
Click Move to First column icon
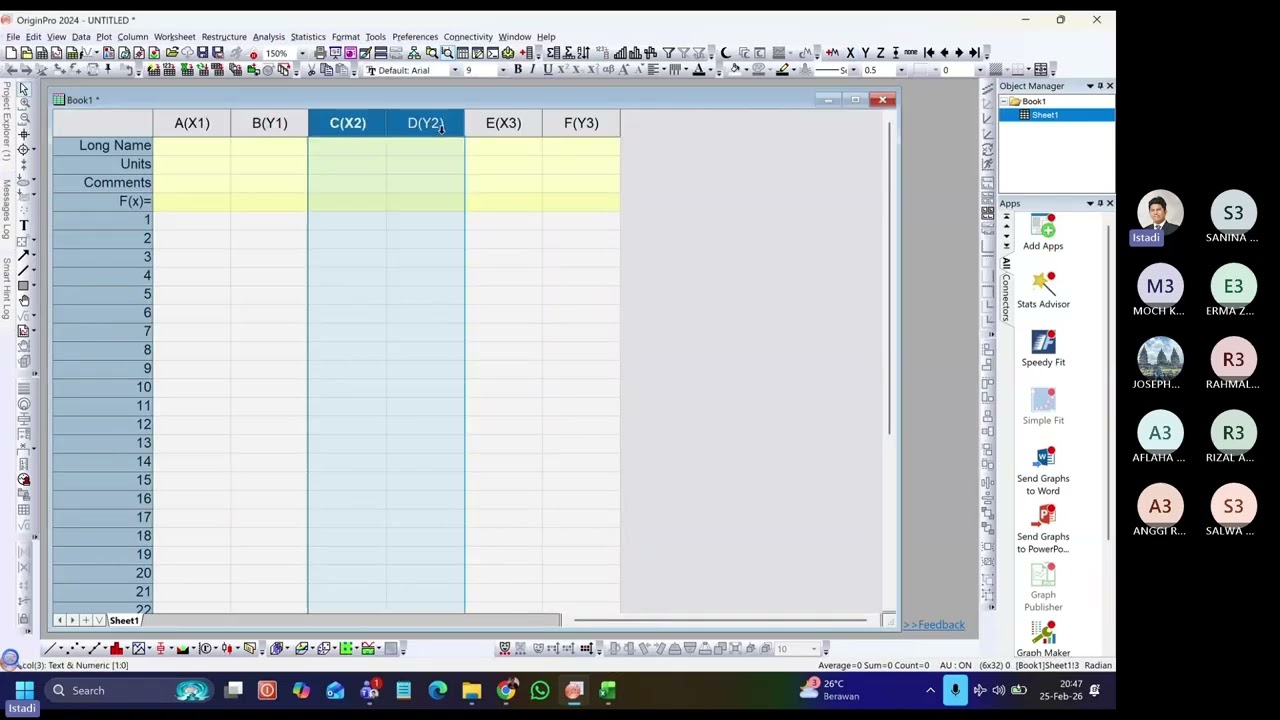[x=929, y=52]
